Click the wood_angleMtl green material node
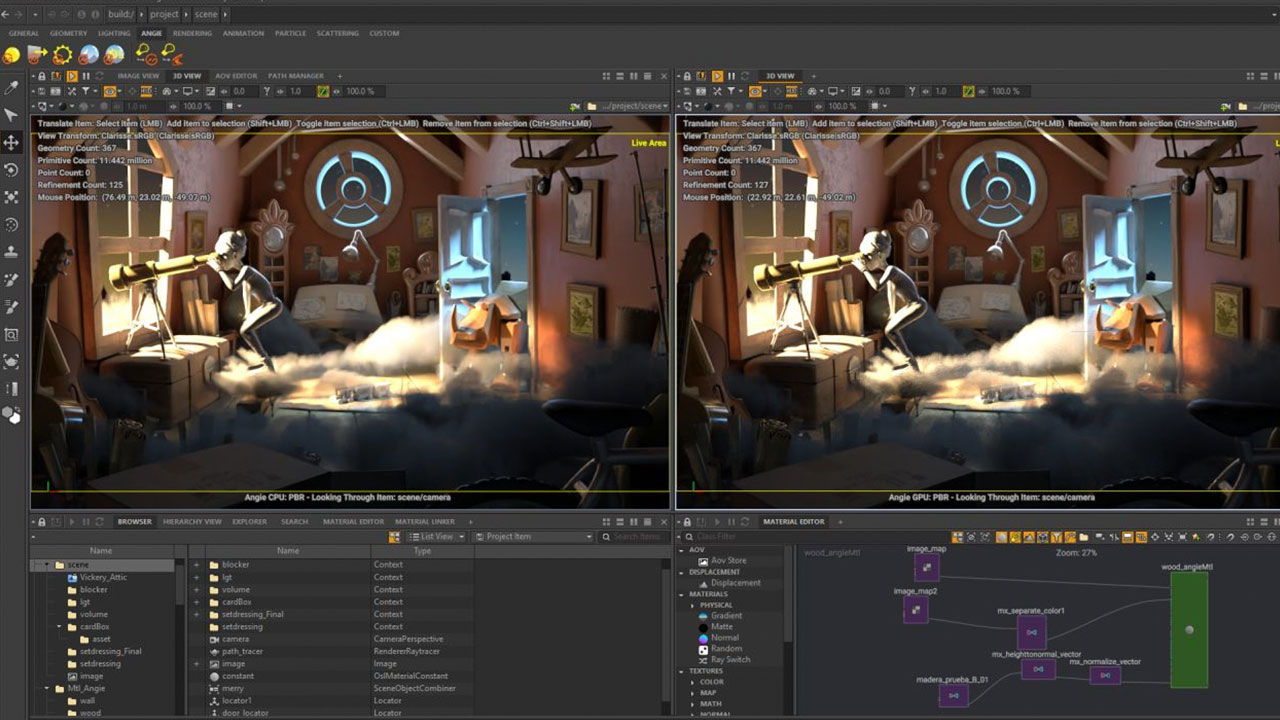 tap(1188, 629)
